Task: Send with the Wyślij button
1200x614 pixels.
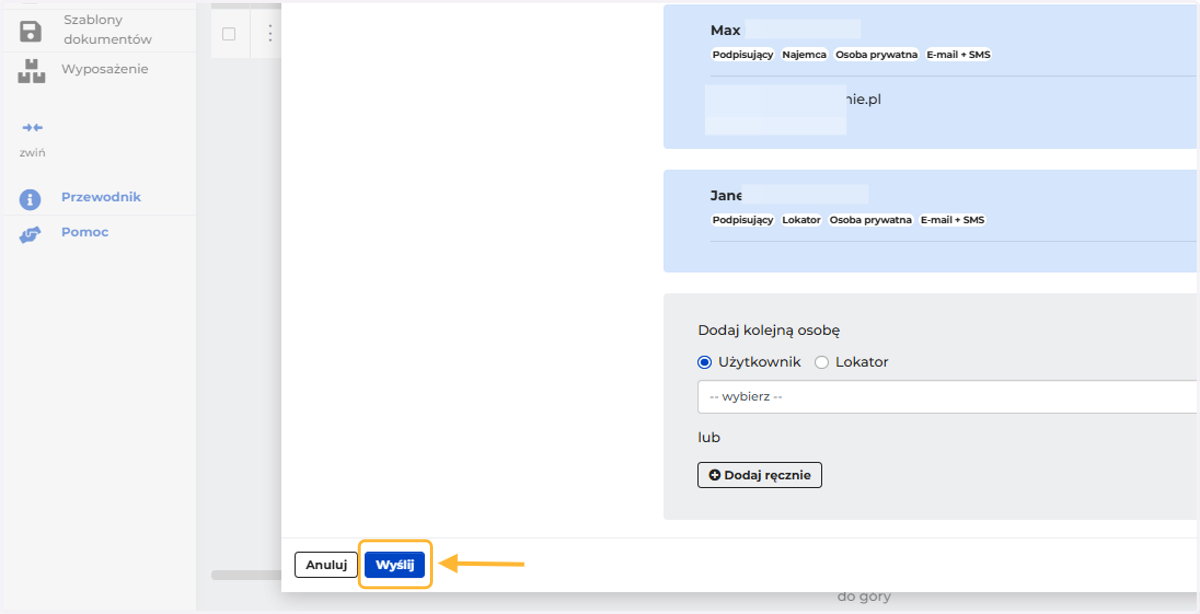Action: 395,565
